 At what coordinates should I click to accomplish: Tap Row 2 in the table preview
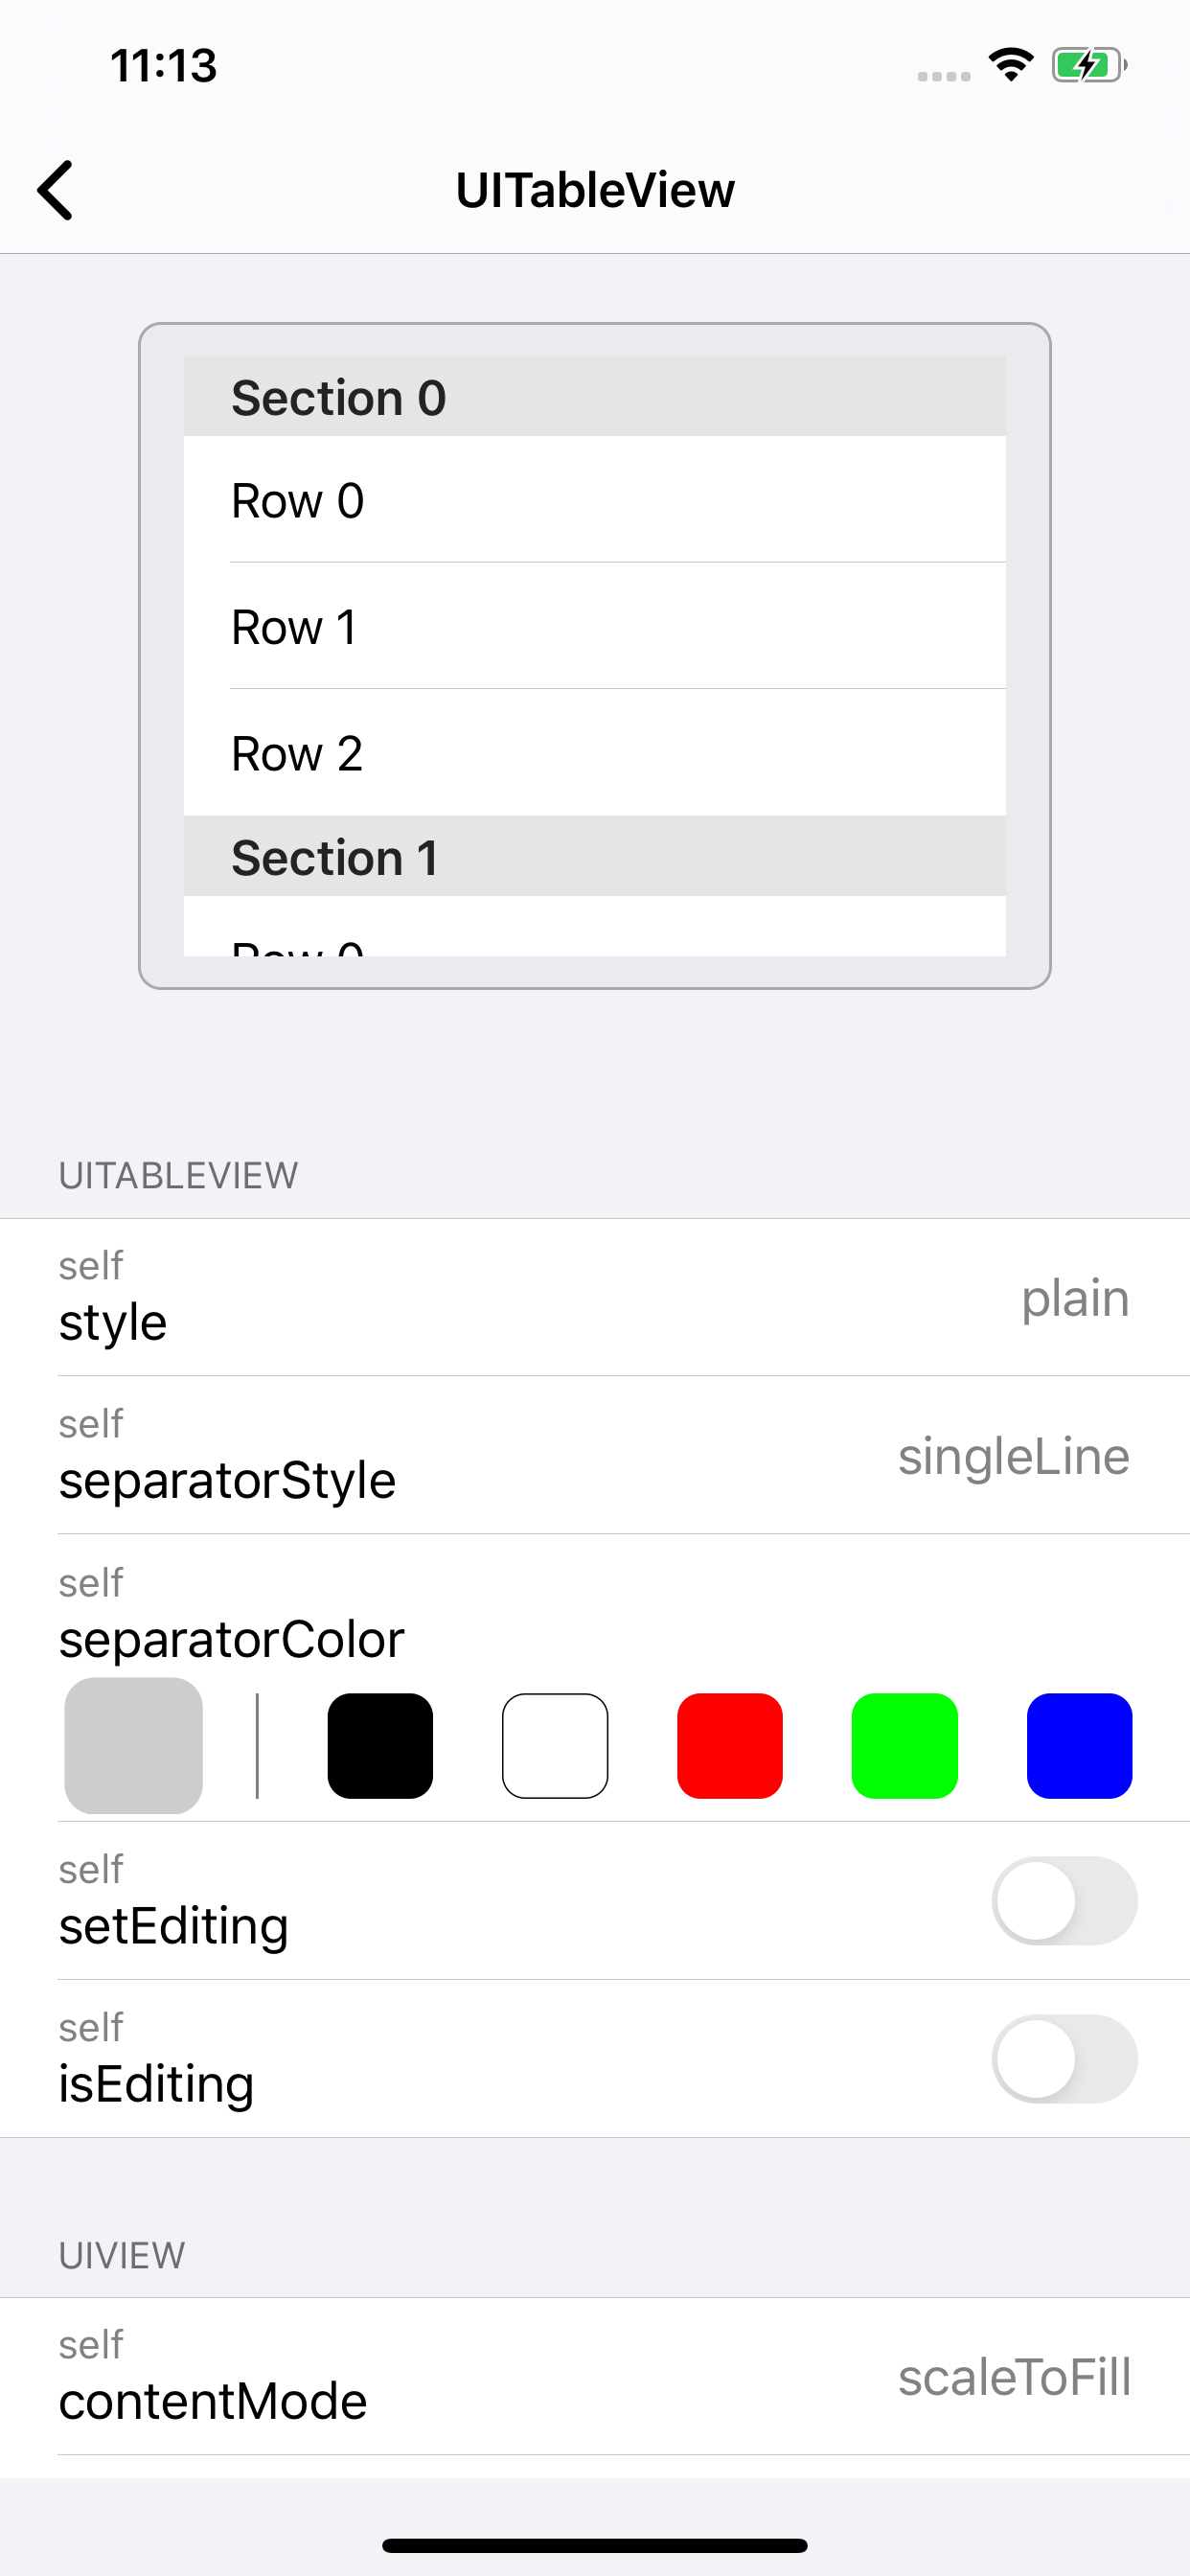[595, 753]
